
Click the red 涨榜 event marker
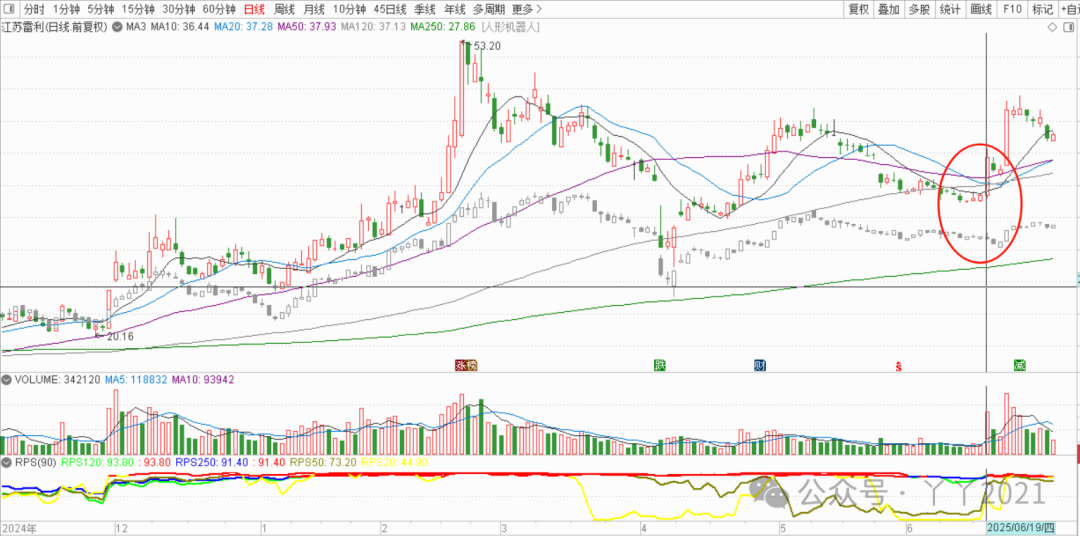click(466, 365)
